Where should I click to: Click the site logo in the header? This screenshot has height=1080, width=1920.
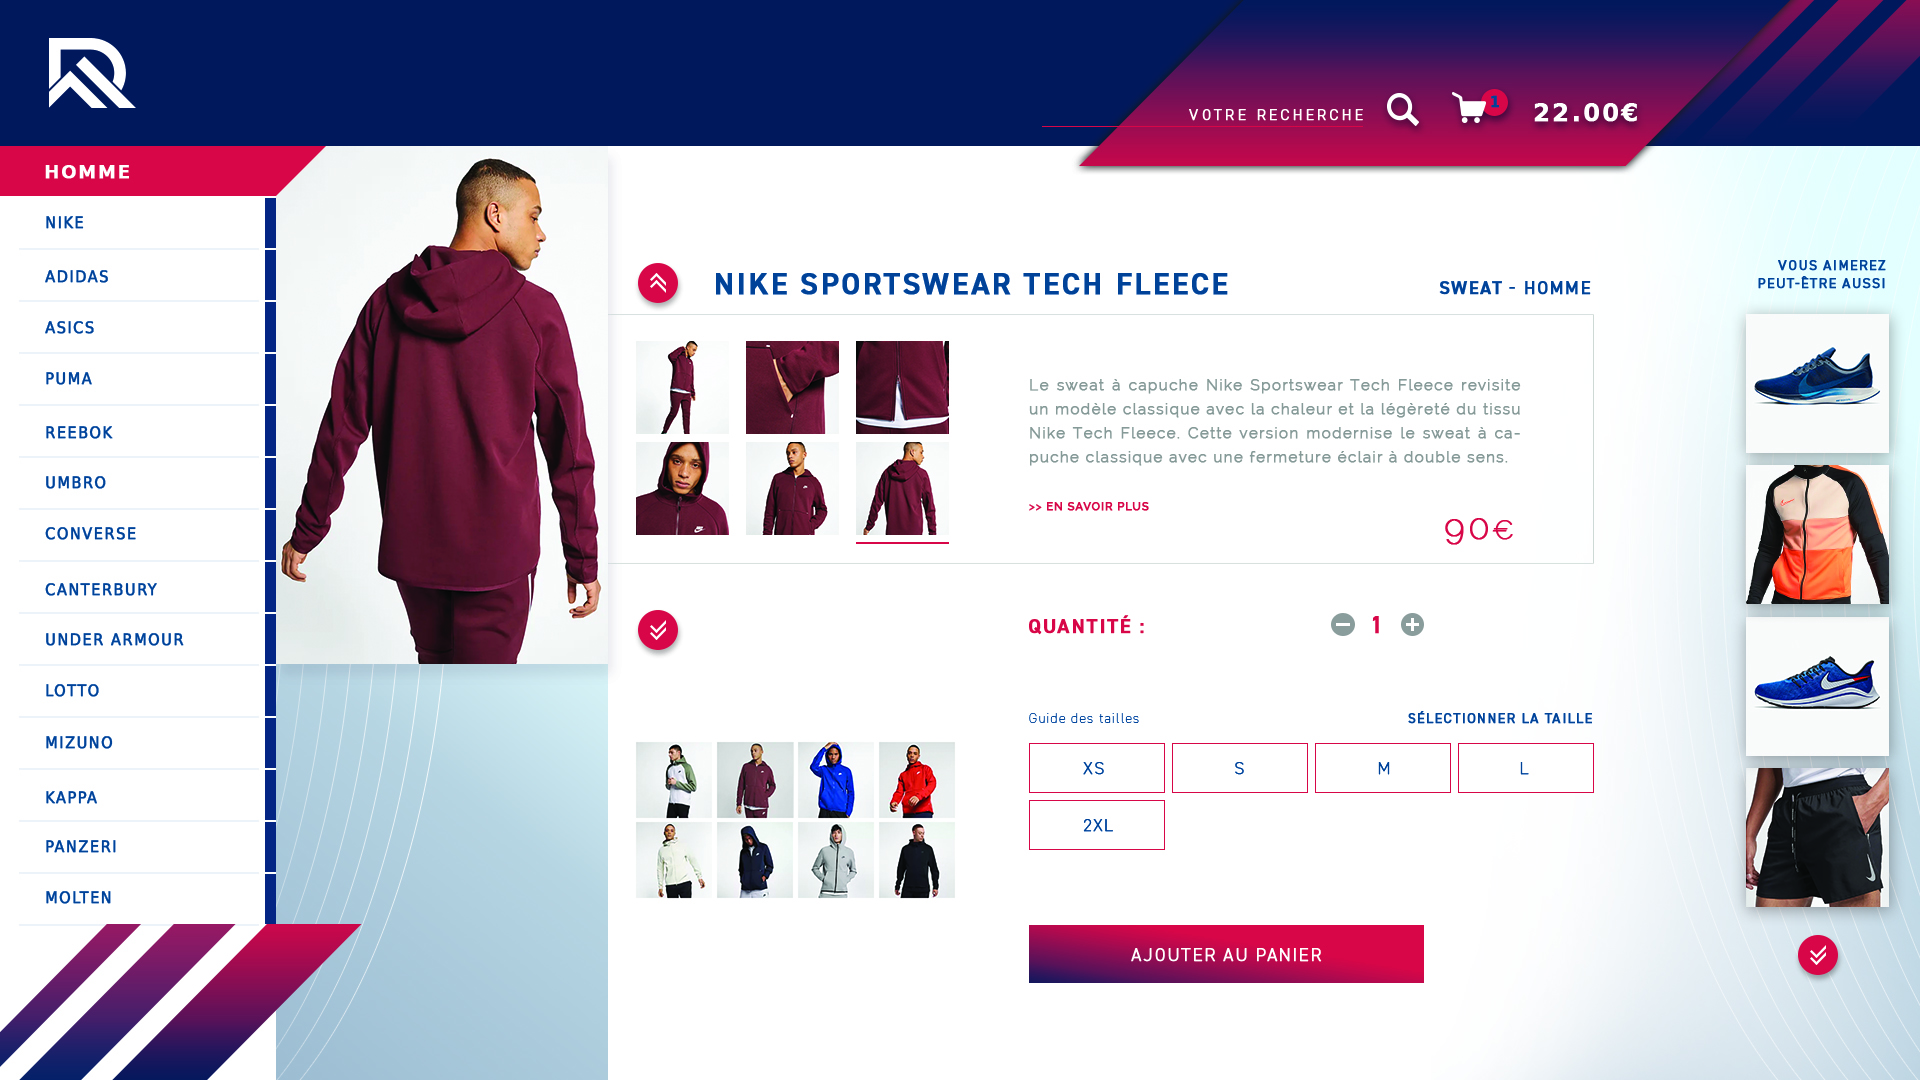tap(92, 73)
